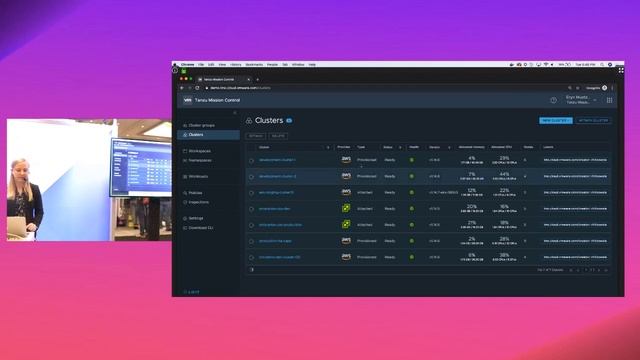Click the AWS provider icon in the 2% memory row

click(x=346, y=241)
